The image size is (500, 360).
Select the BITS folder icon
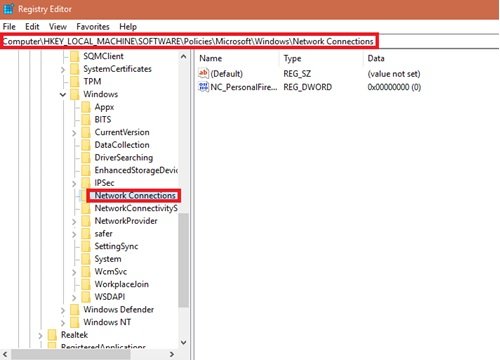(86, 120)
